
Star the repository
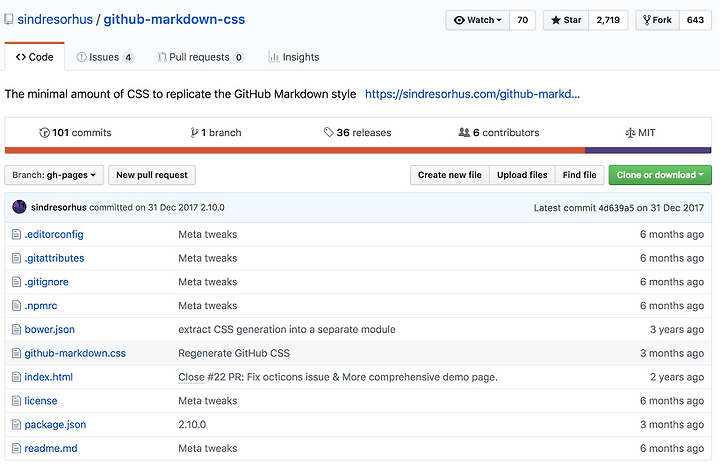coord(566,20)
